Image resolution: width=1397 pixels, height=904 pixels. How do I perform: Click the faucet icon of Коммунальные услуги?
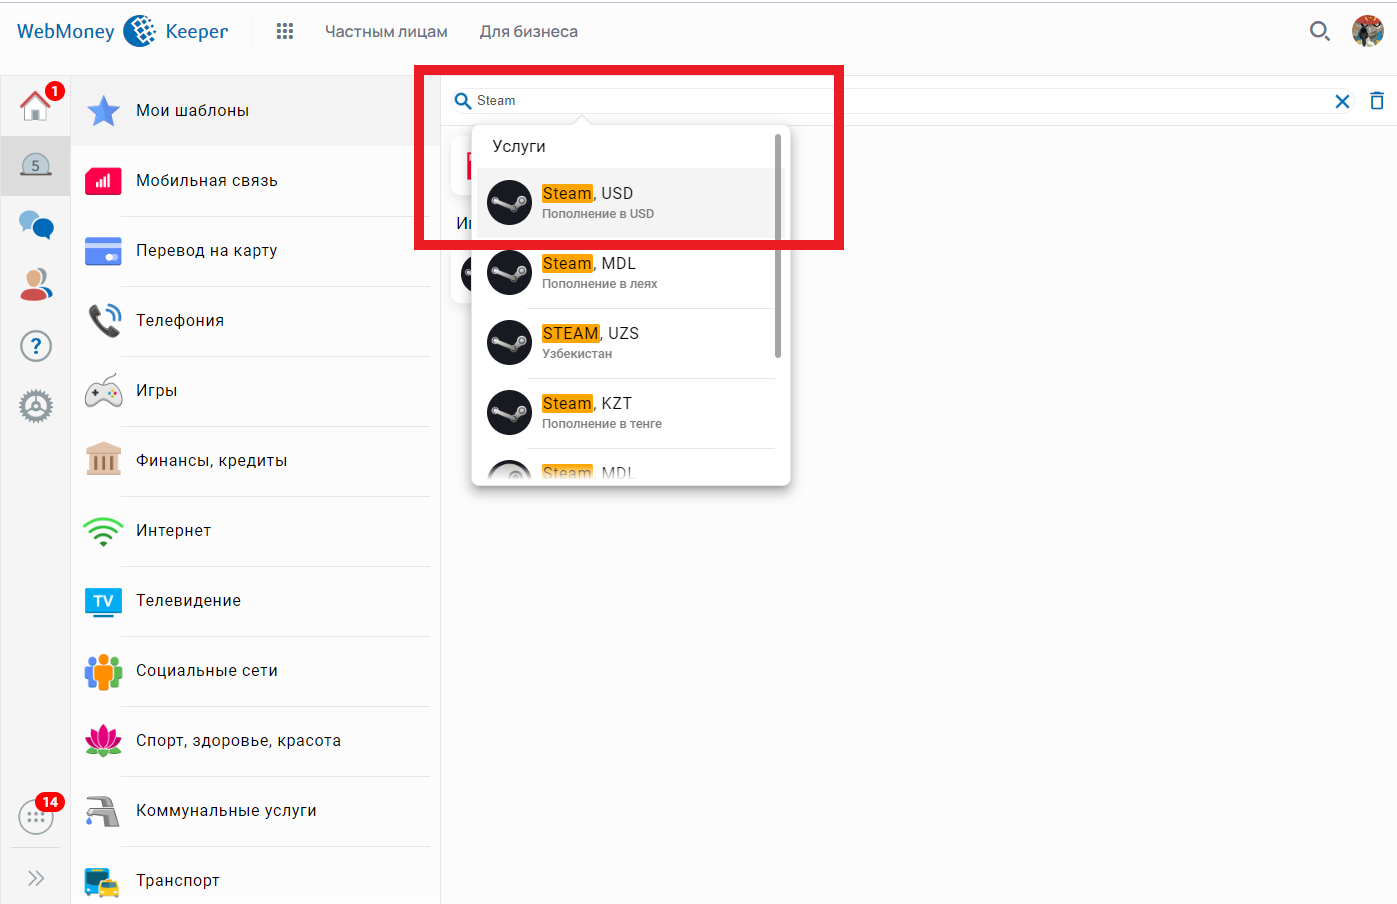[103, 811]
